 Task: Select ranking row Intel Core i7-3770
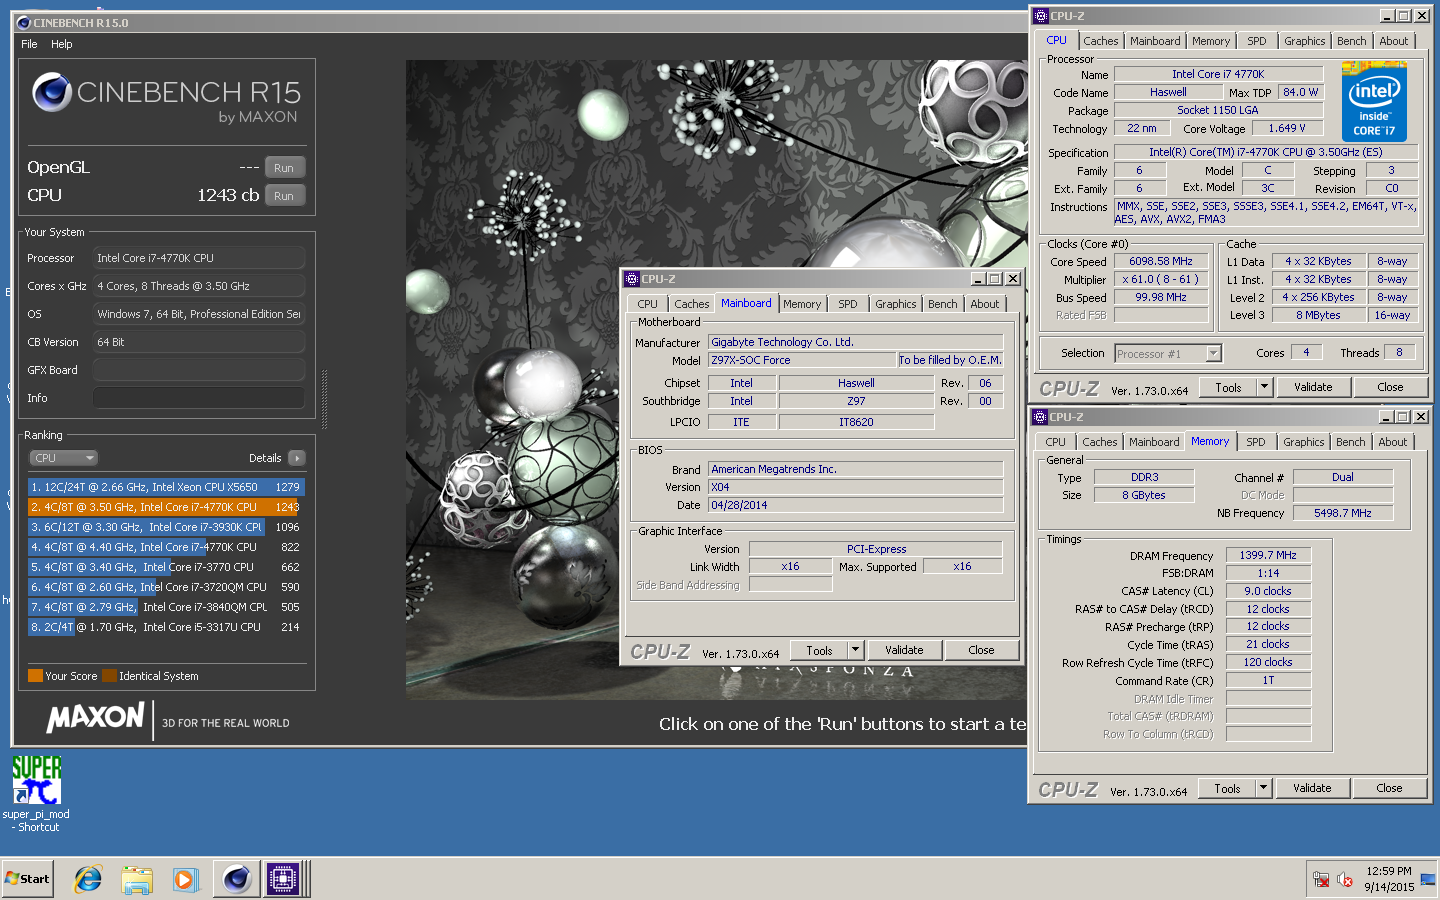[166, 567]
